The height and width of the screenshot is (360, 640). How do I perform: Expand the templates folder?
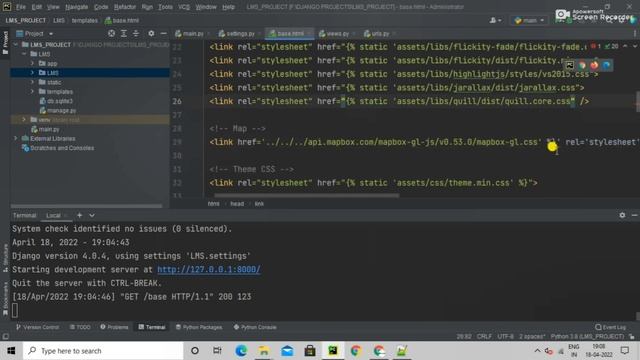(x=32, y=91)
